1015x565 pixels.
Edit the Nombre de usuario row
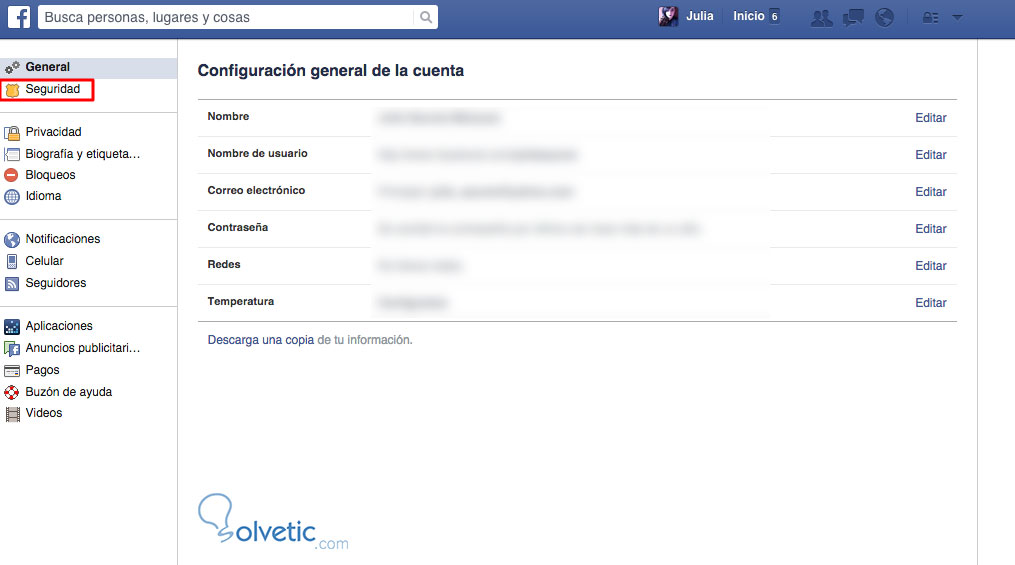click(930, 155)
